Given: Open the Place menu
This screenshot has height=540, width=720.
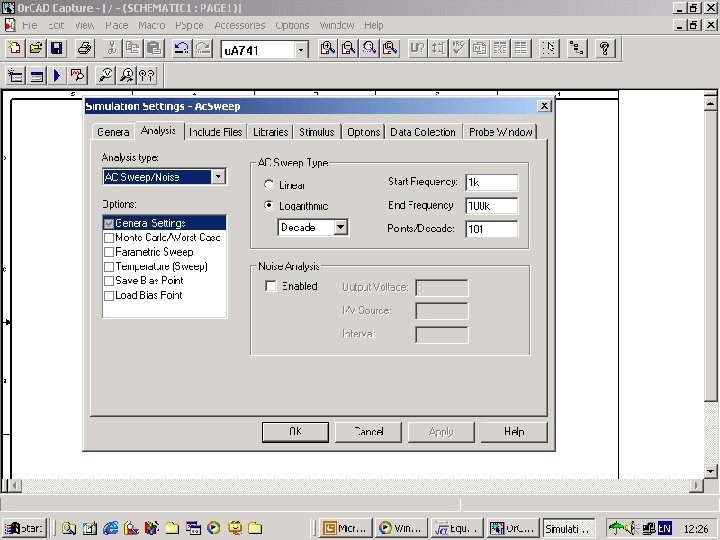Looking at the screenshot, I should (x=117, y=25).
